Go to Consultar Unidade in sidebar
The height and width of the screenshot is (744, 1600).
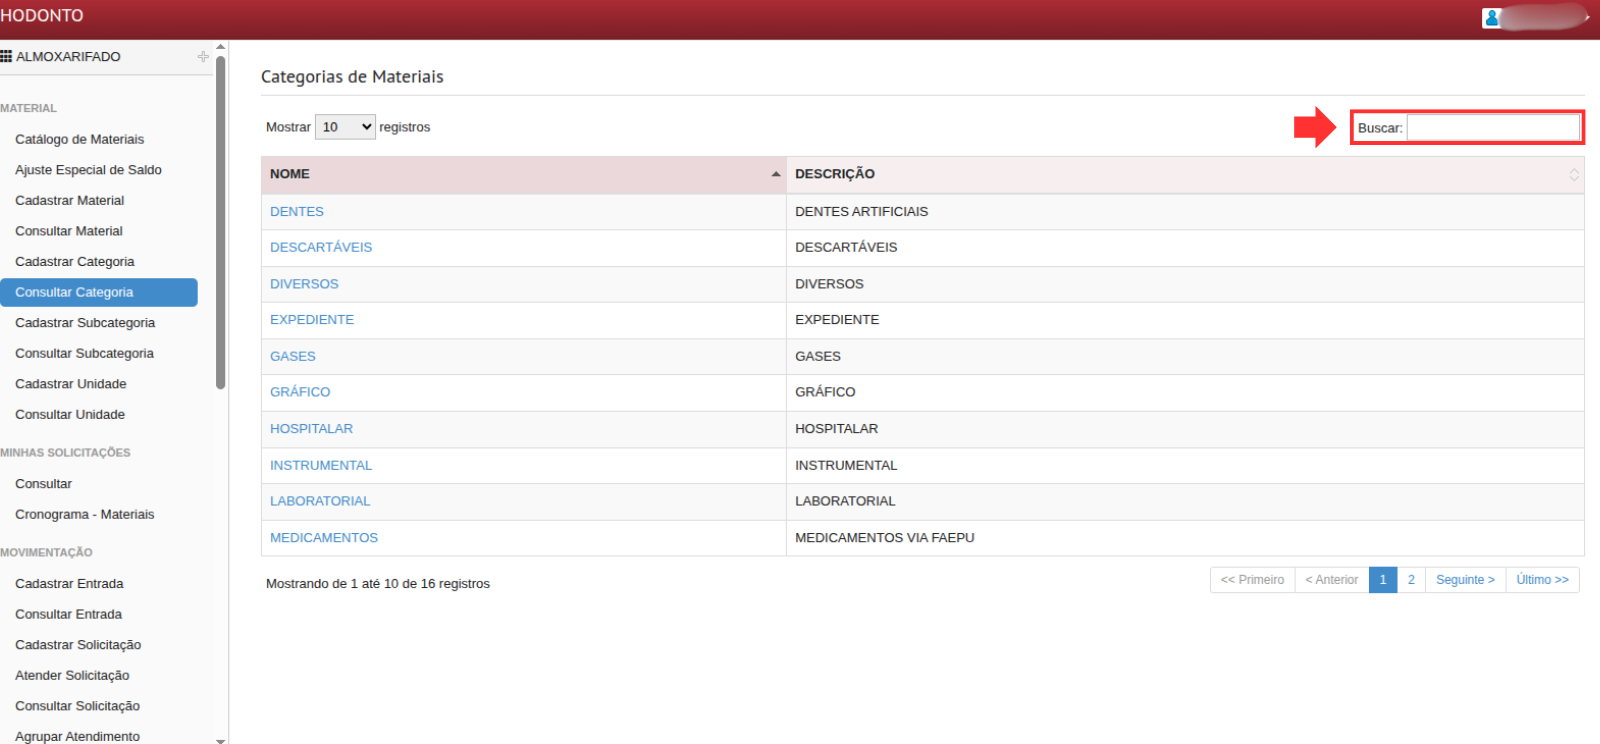click(x=70, y=414)
